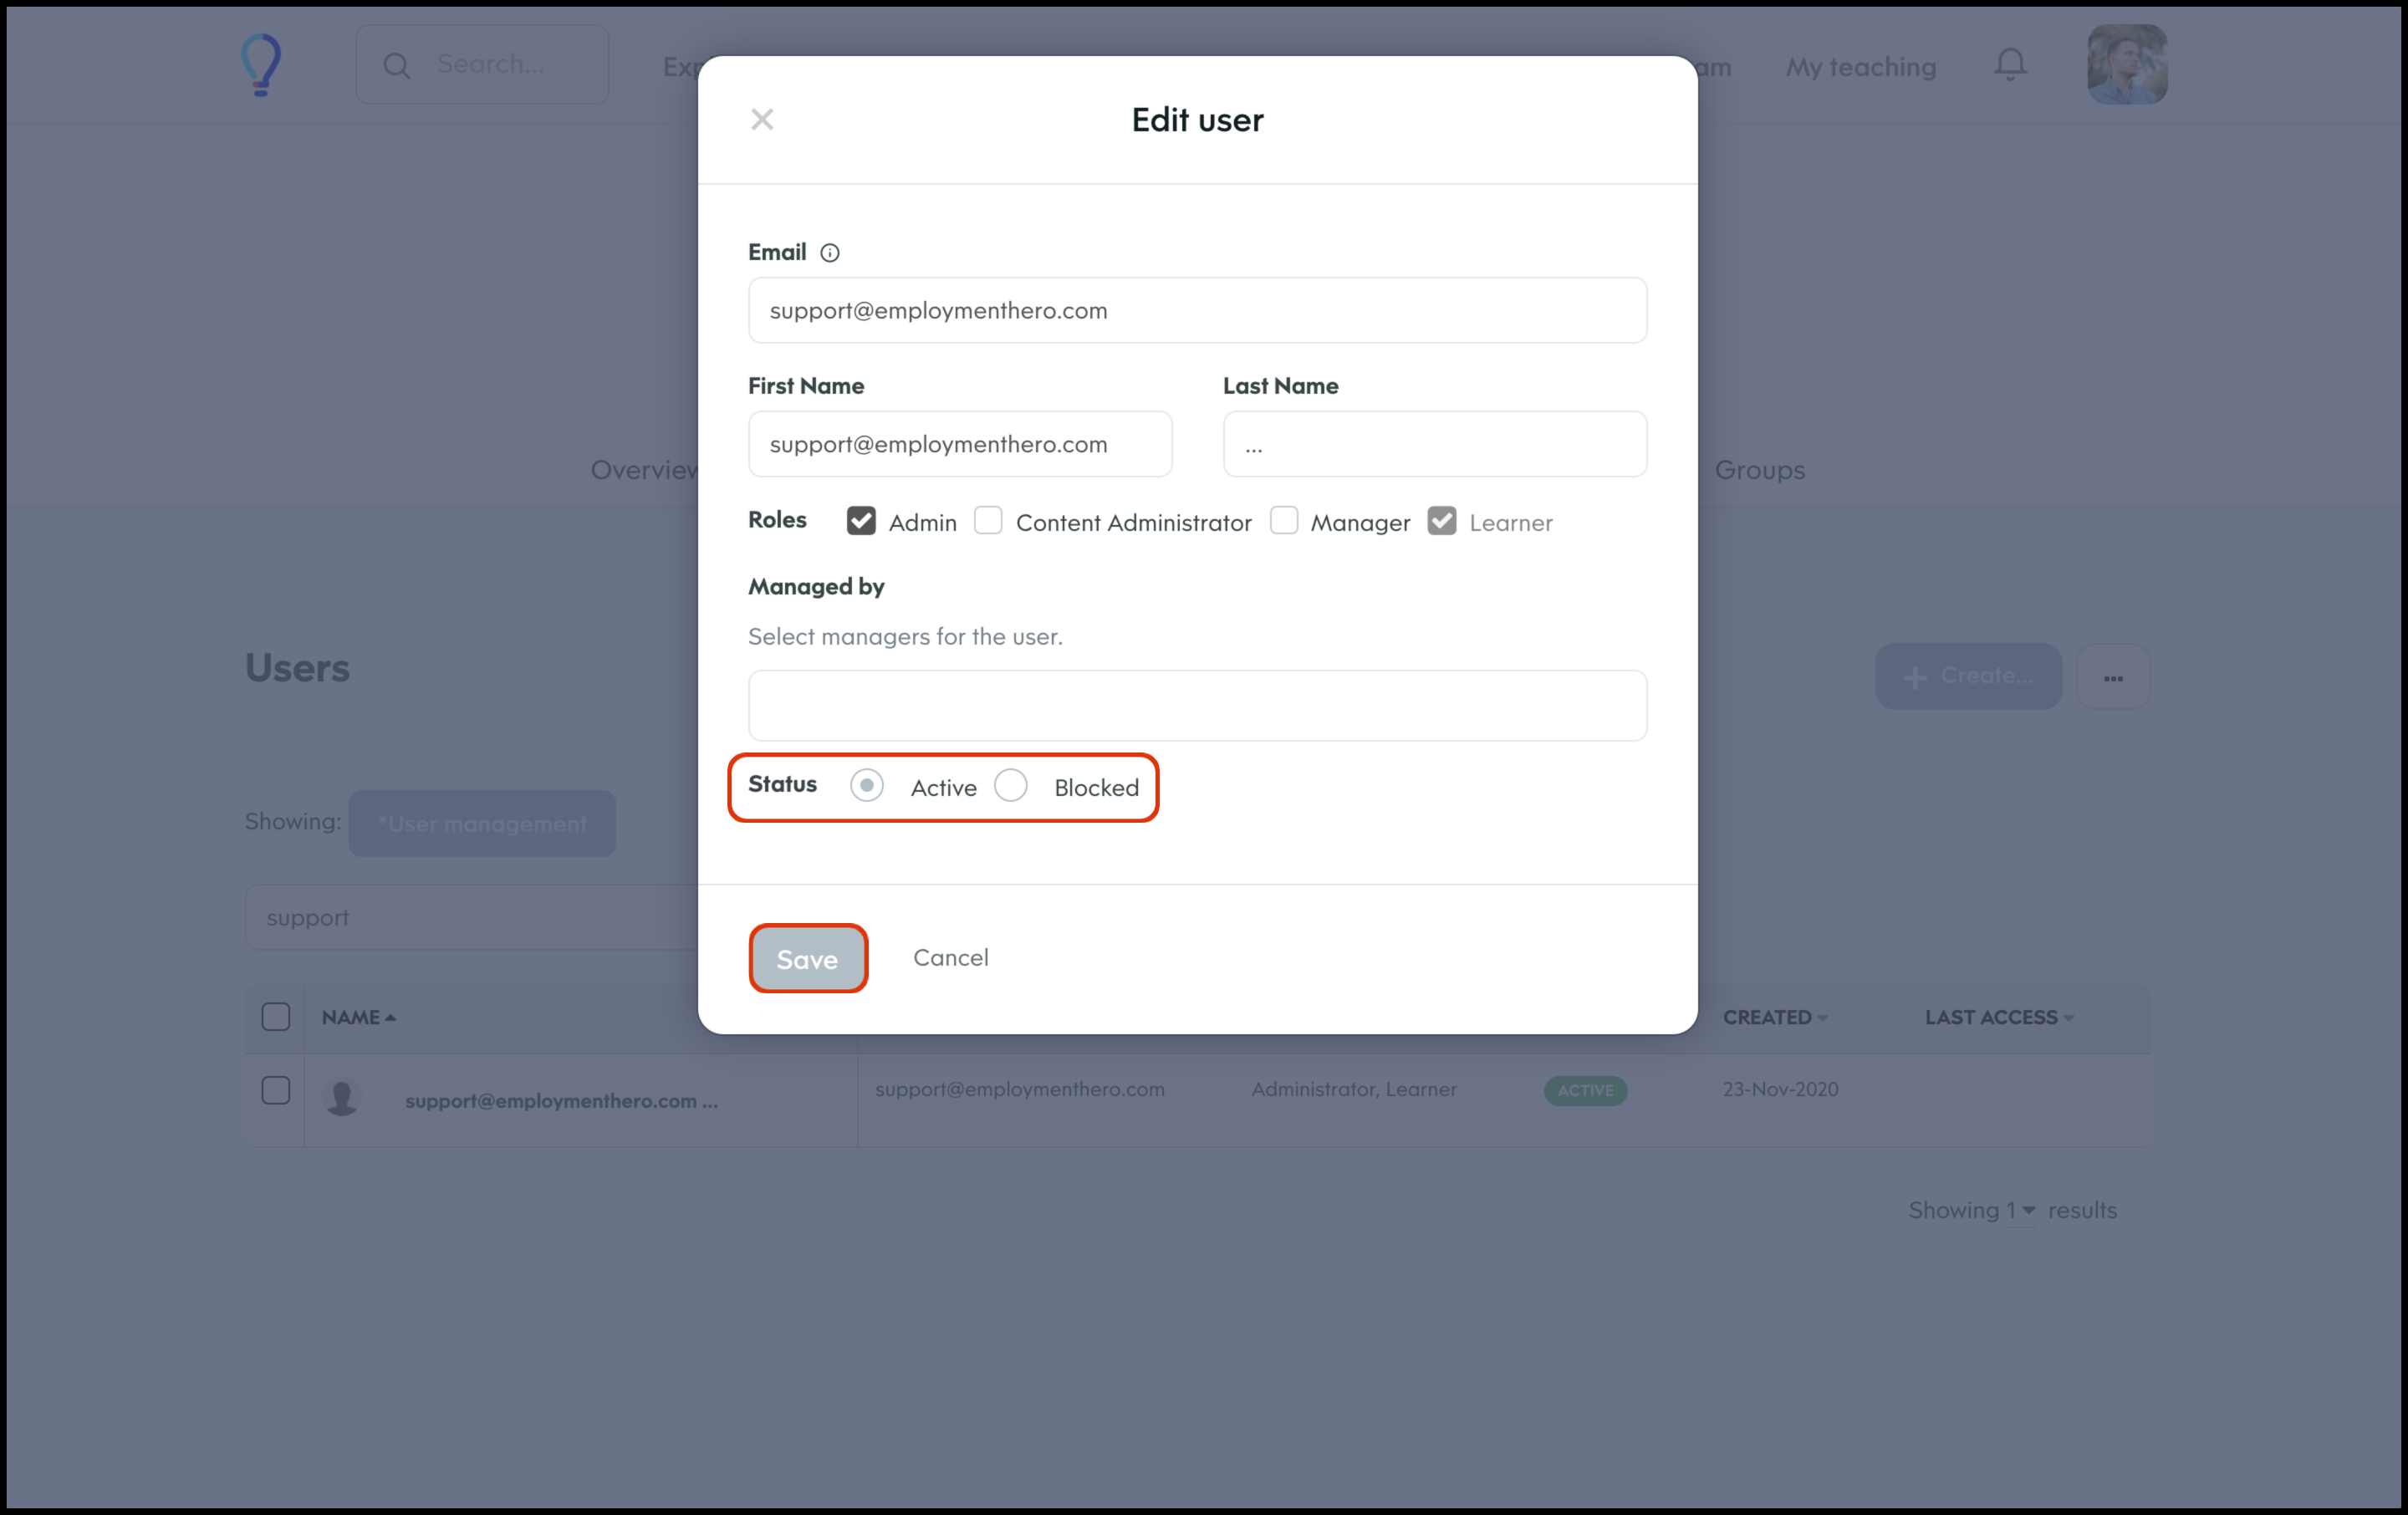Click the search magnifier icon
The width and height of the screenshot is (2408, 1515).
tap(397, 66)
